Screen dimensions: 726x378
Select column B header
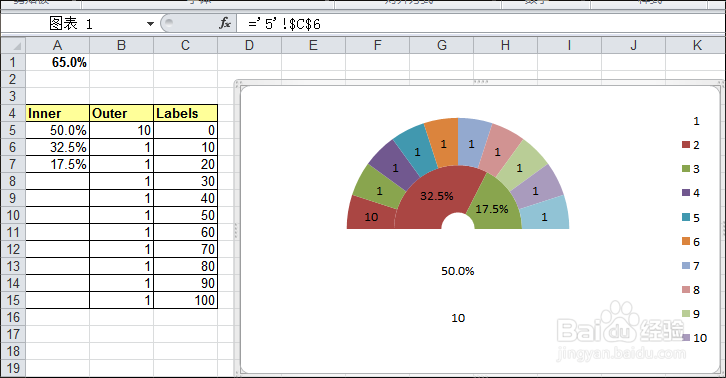(x=121, y=45)
